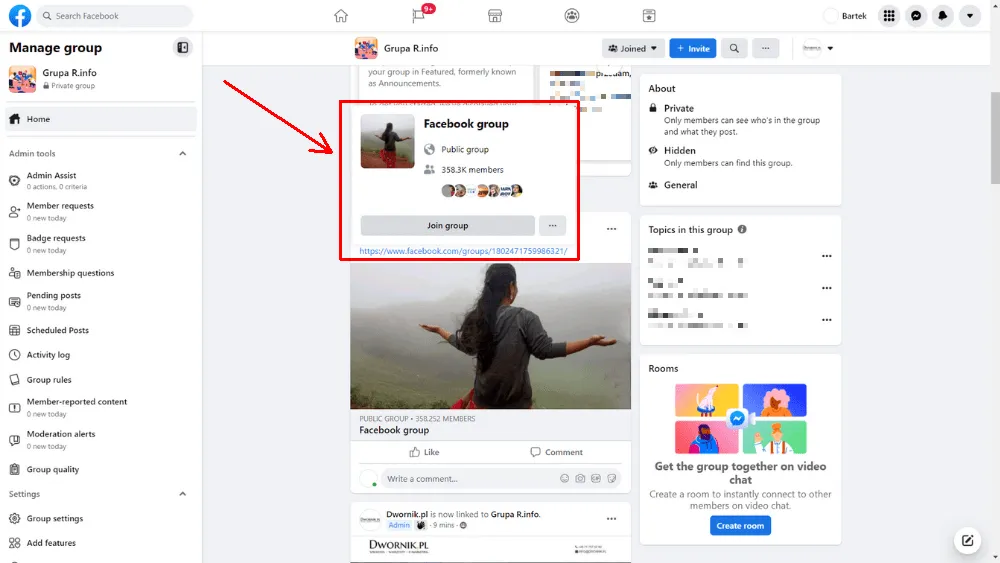
Task: Open the apps grid menu icon
Action: click(889, 16)
